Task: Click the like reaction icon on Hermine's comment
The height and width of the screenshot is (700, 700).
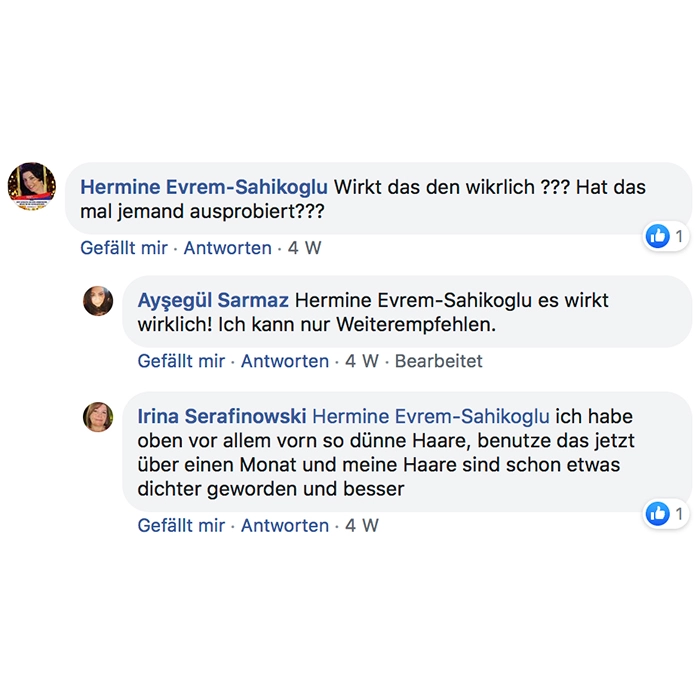Action: point(658,236)
